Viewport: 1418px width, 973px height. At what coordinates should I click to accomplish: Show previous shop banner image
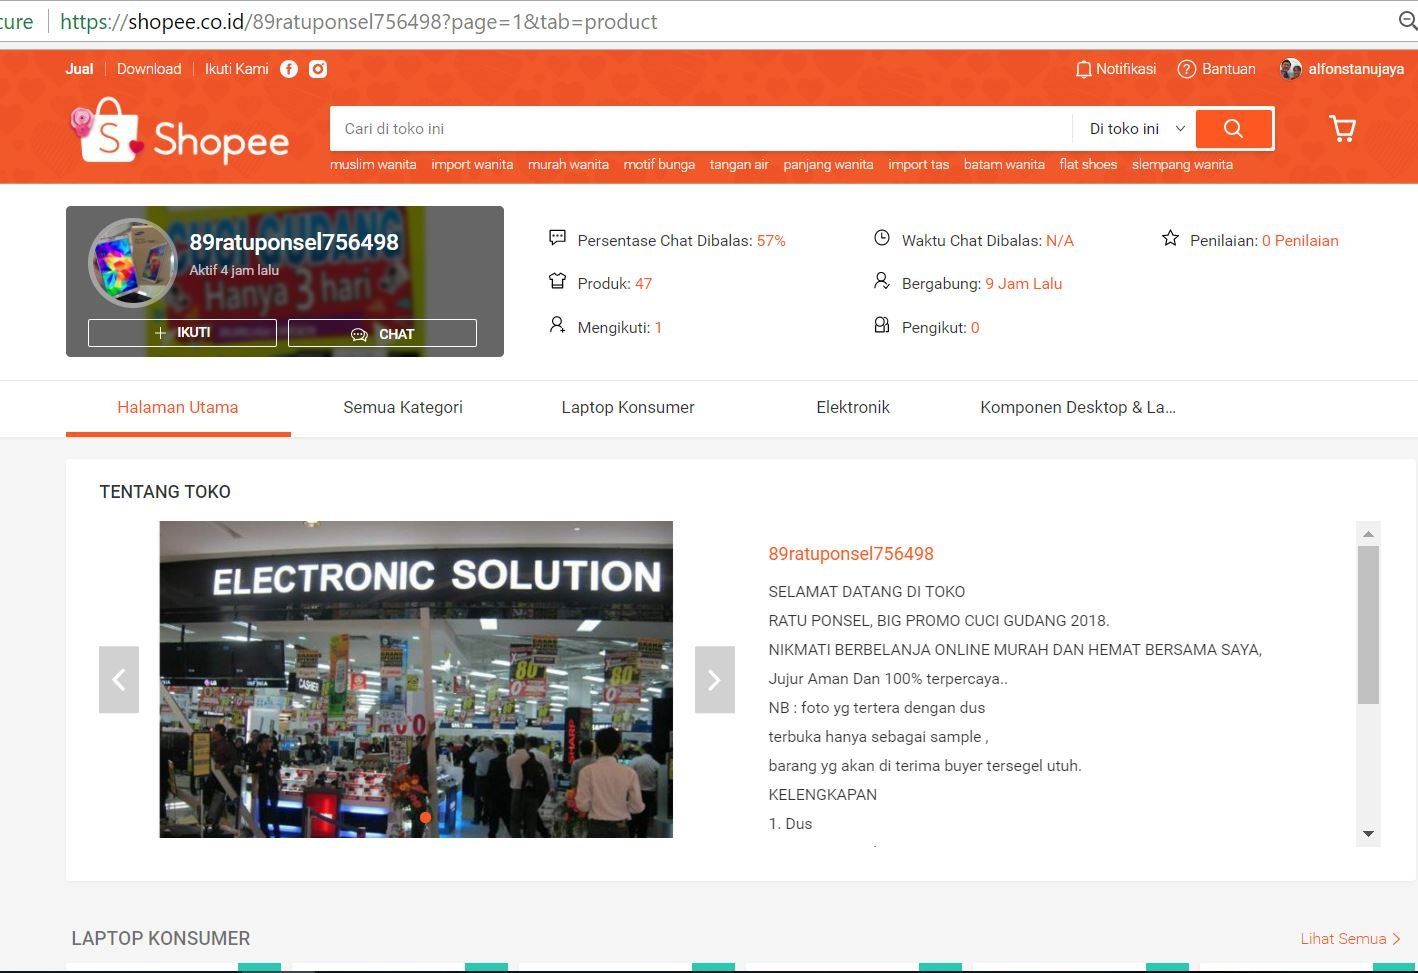pos(119,680)
